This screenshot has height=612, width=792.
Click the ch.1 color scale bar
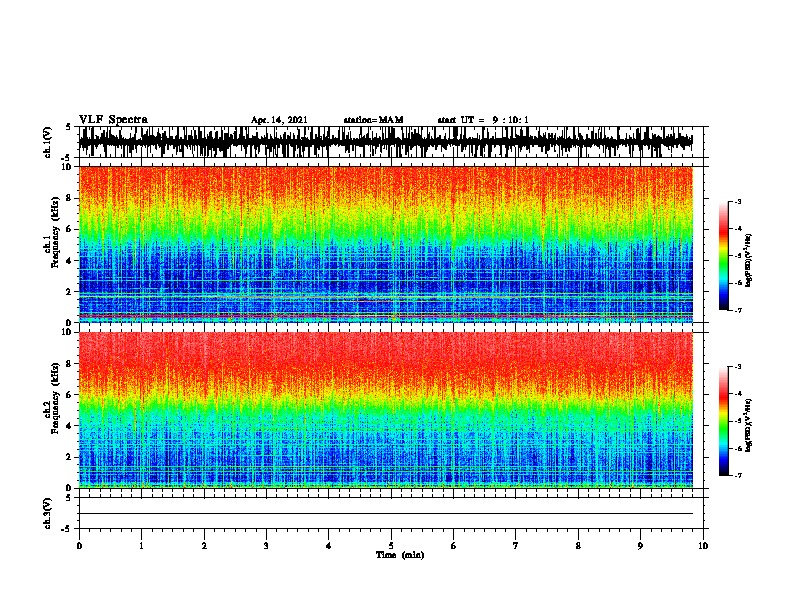[723, 256]
